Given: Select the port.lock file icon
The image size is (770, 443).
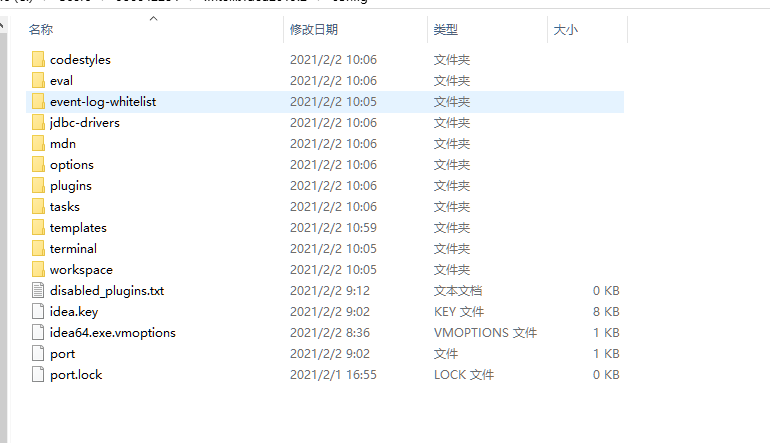Looking at the screenshot, I should coord(38,375).
